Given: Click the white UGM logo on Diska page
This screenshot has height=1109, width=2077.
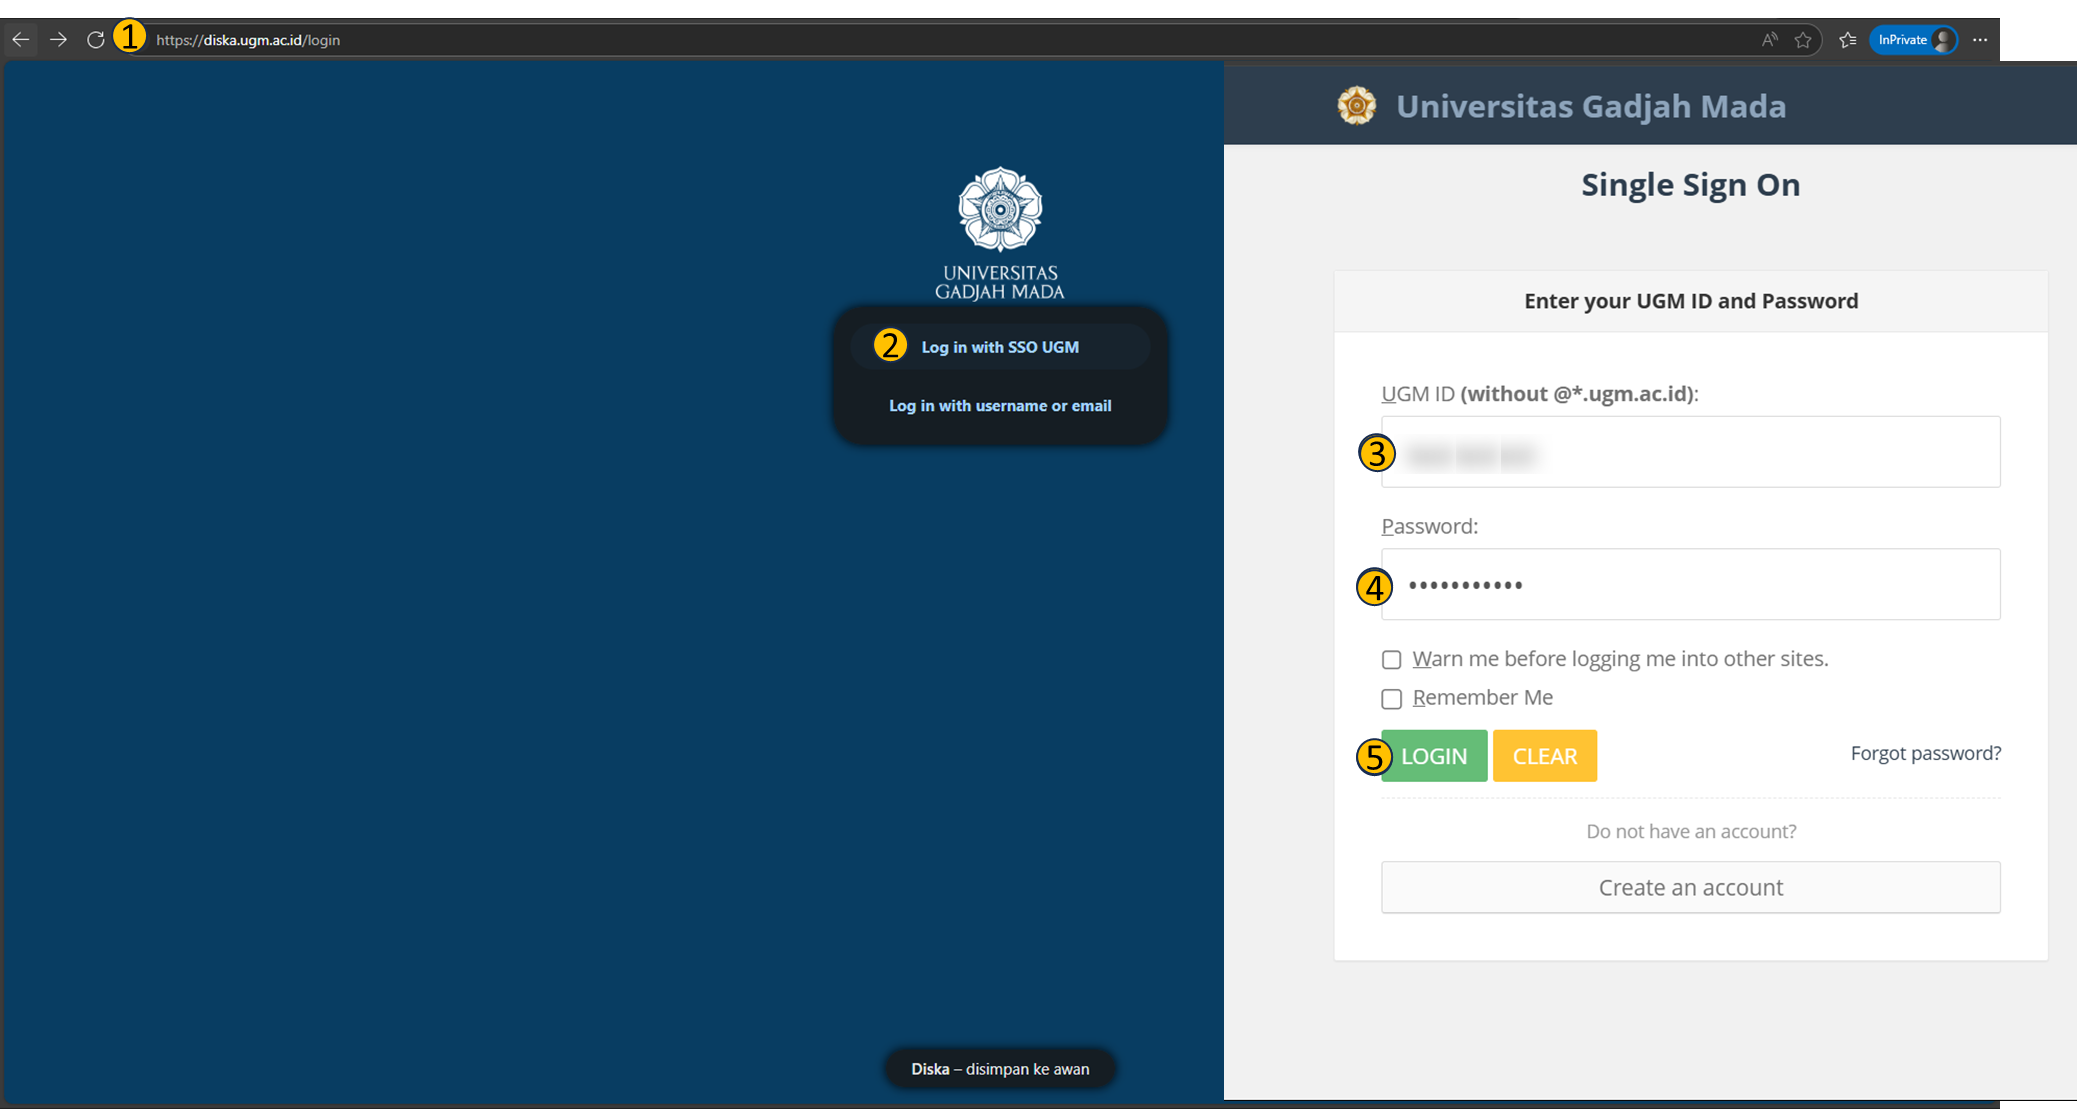Looking at the screenshot, I should (1000, 232).
